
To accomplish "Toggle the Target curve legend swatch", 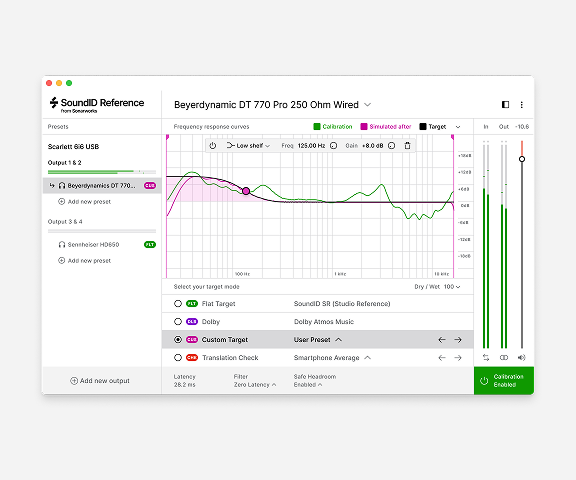I will 423,127.
